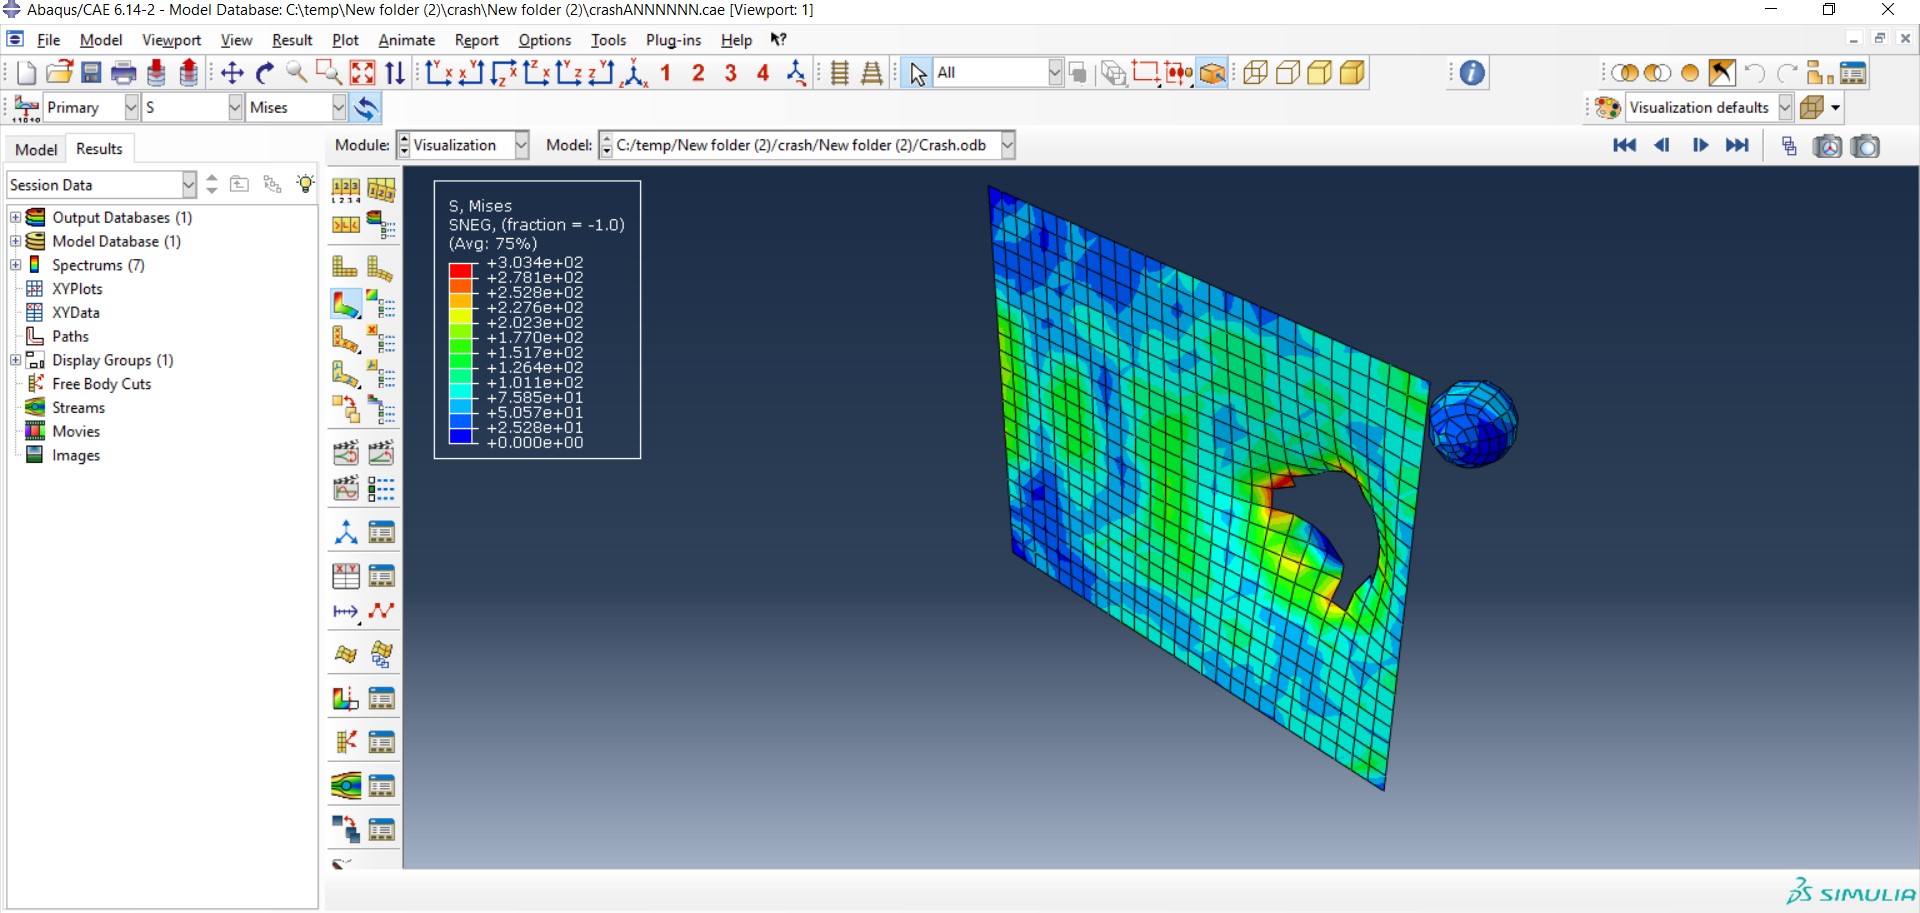Click the red swatch in stress legend
Viewport: 1920px width, 913px height.
(x=461, y=270)
